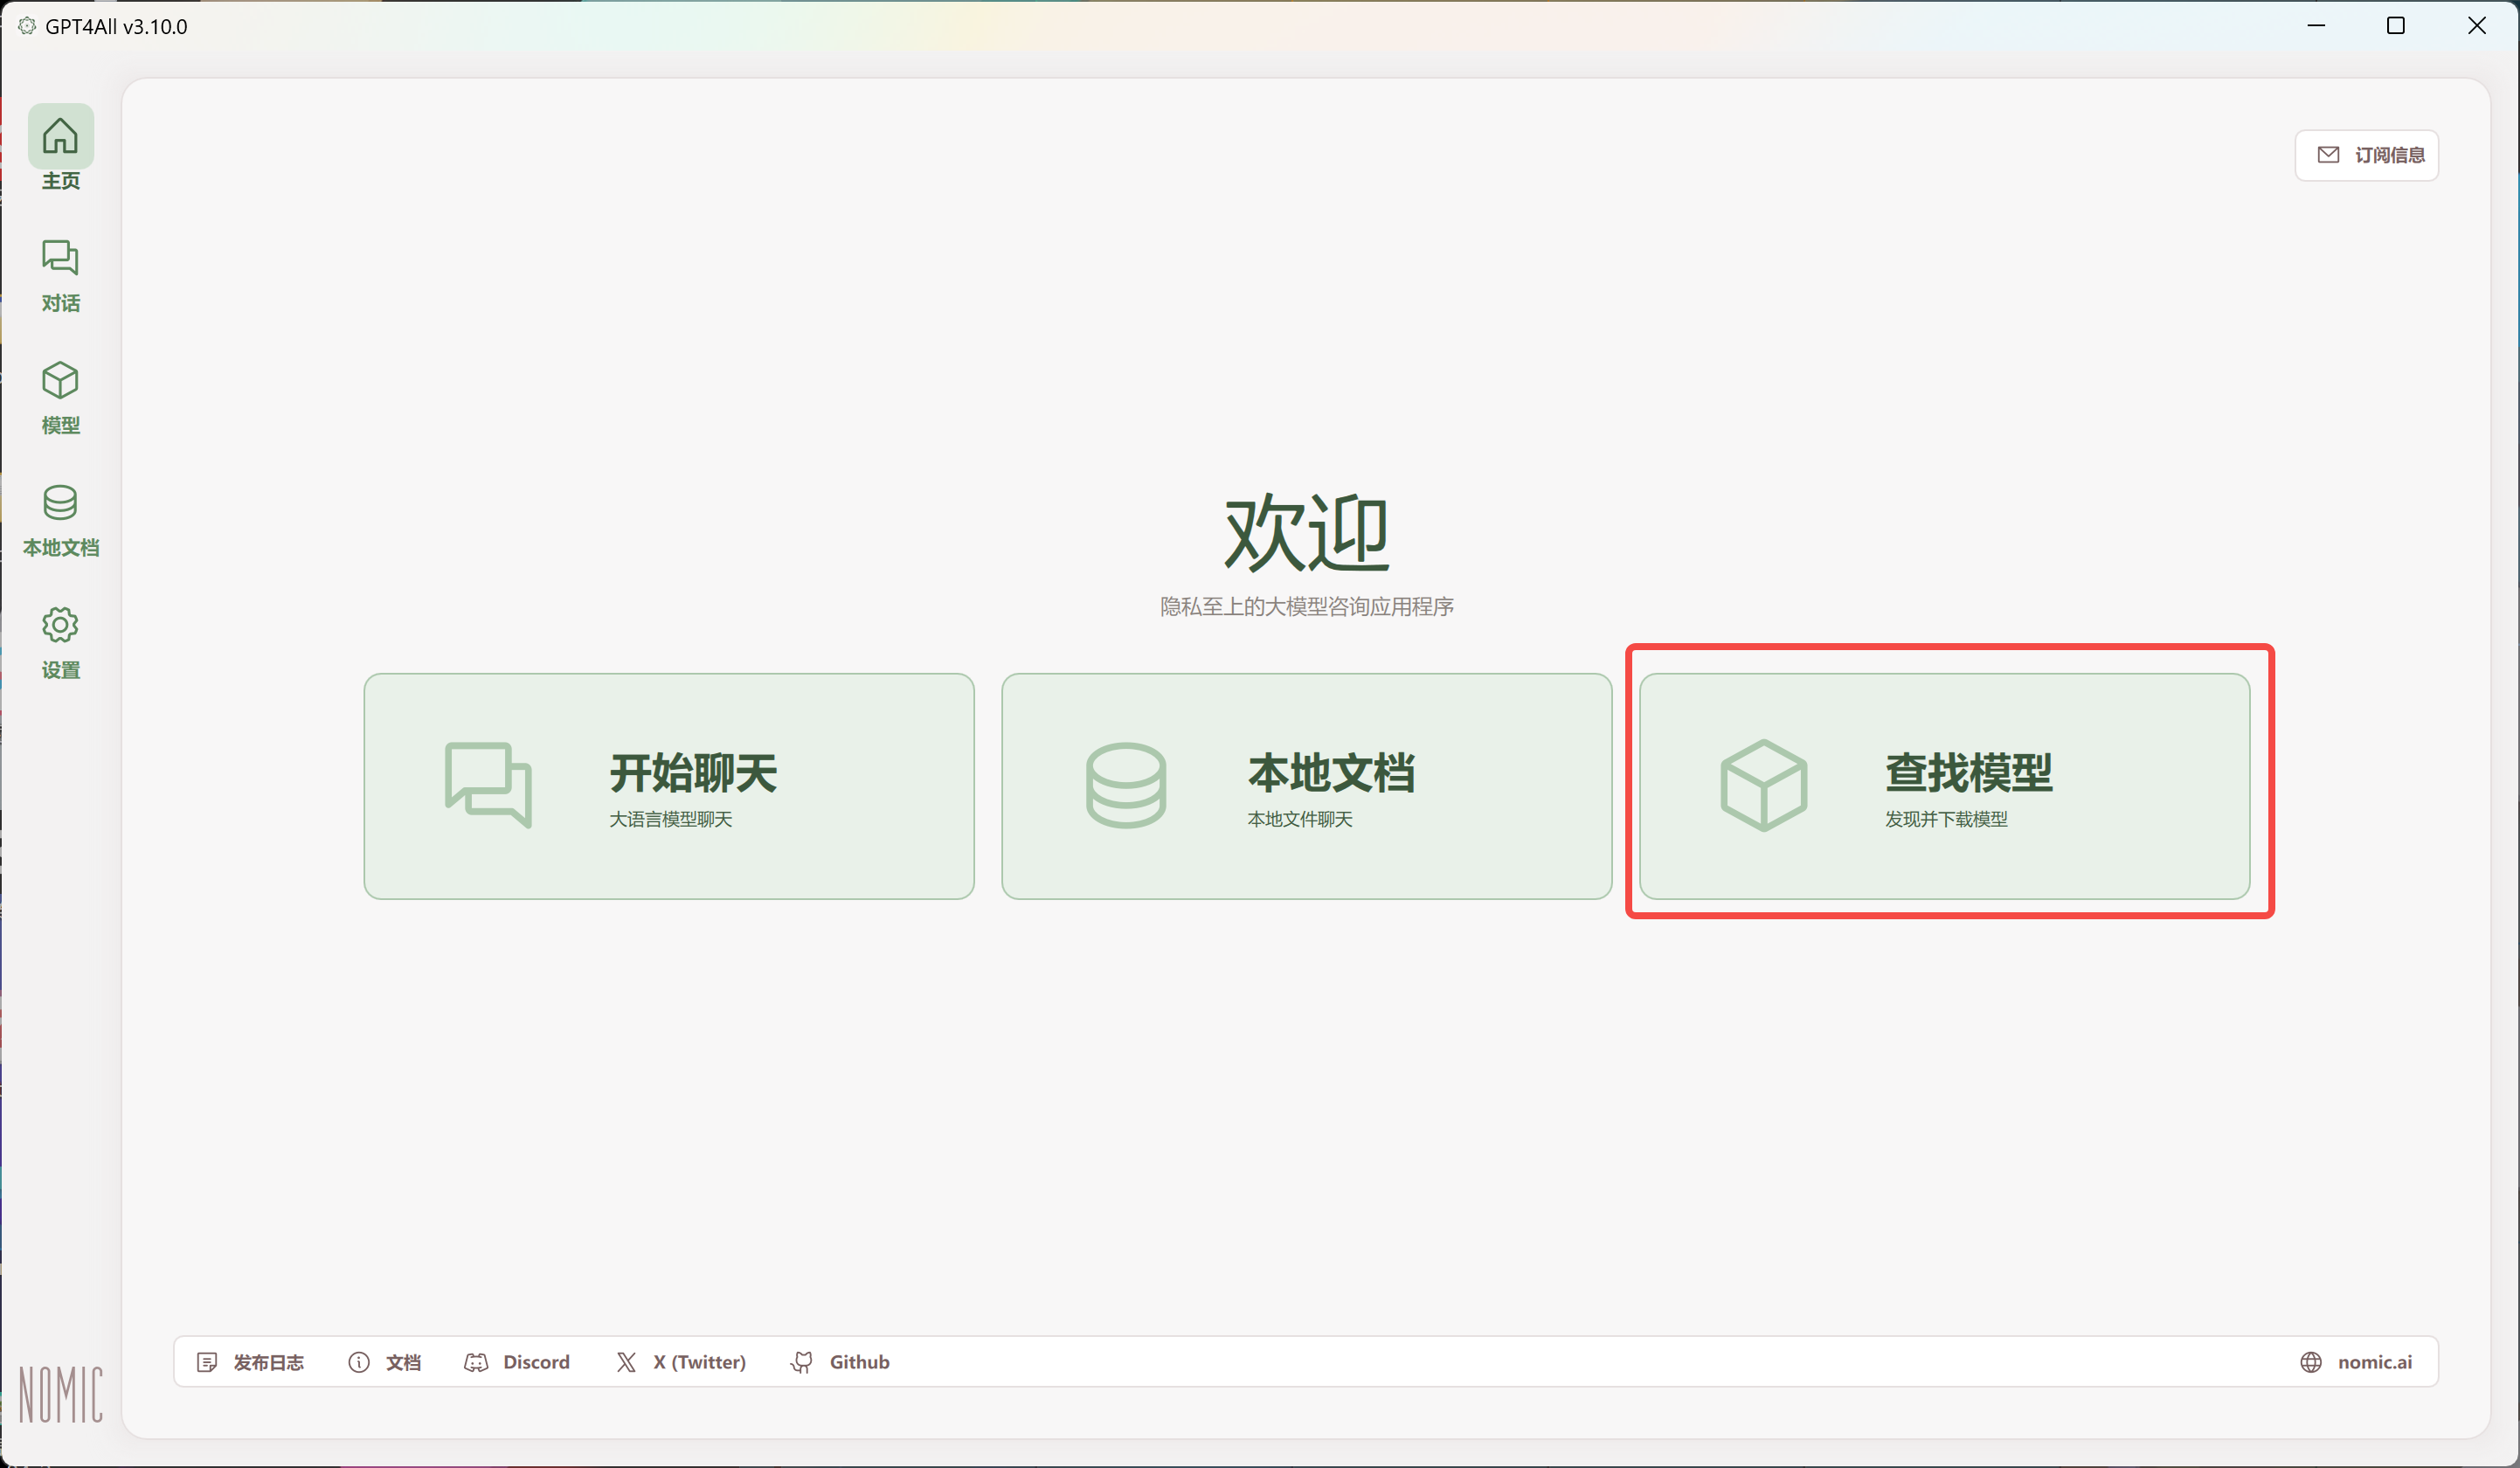Open the 发布日志 release notes link

pos(268,1362)
